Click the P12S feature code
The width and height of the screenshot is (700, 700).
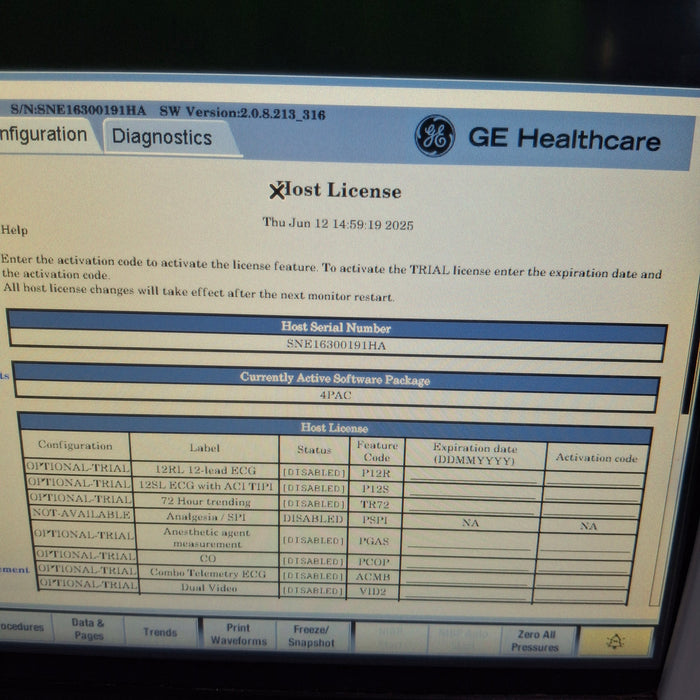(375, 489)
